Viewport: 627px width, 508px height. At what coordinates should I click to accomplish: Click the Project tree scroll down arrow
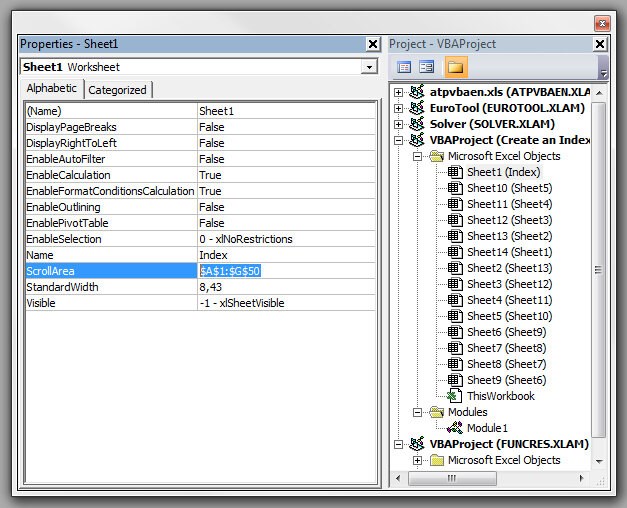click(x=599, y=461)
